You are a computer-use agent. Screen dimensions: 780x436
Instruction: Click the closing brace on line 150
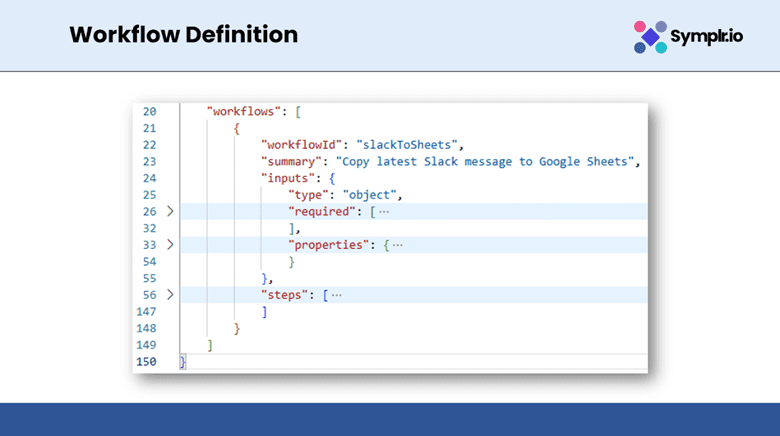(182, 361)
